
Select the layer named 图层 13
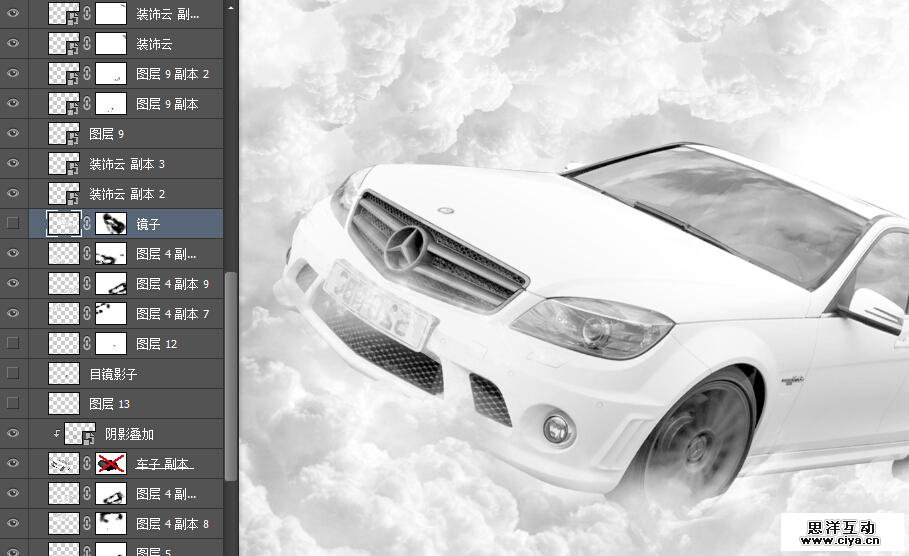tap(109, 404)
